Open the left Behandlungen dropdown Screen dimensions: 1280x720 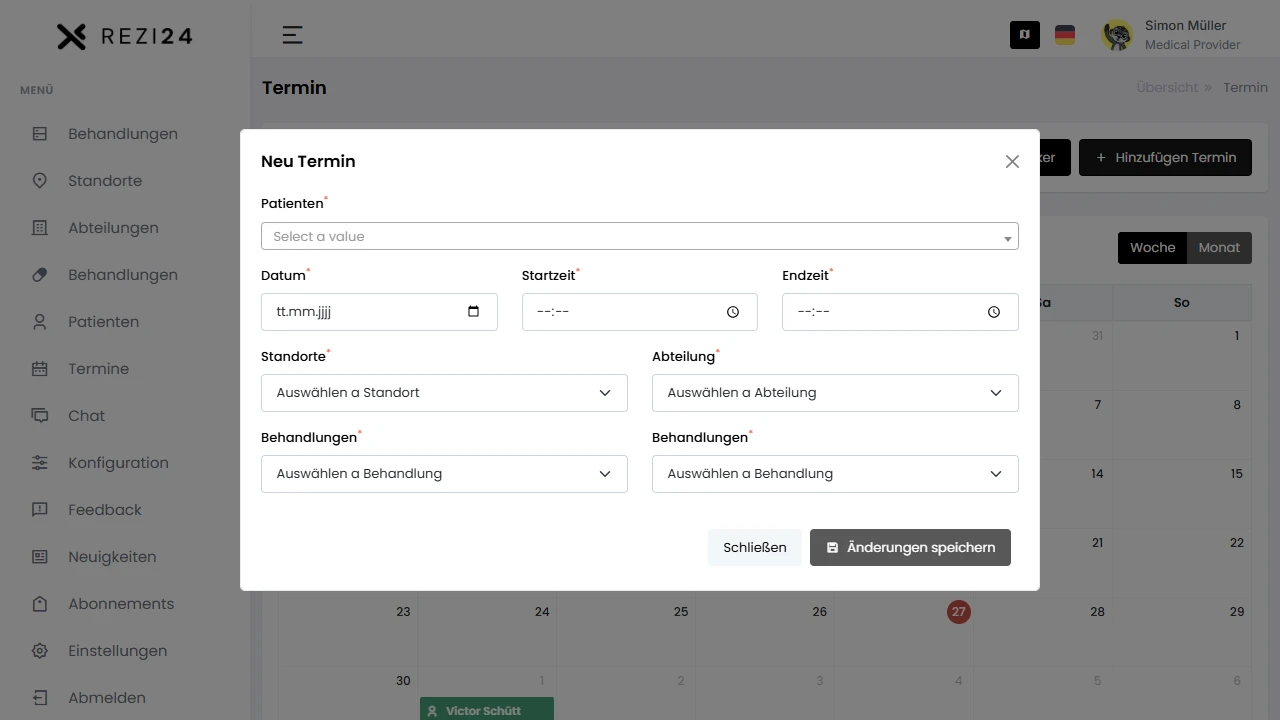click(444, 474)
